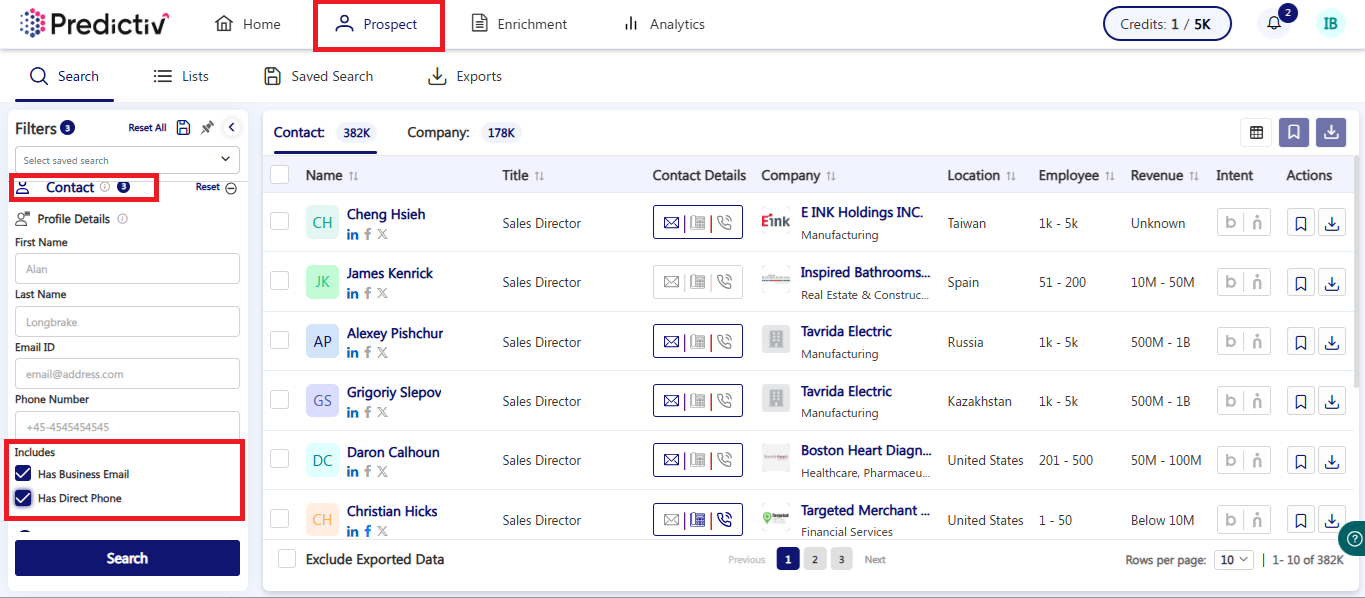
Task: Open Alexey Pishchur's X (Twitter) icon
Action: click(x=382, y=352)
